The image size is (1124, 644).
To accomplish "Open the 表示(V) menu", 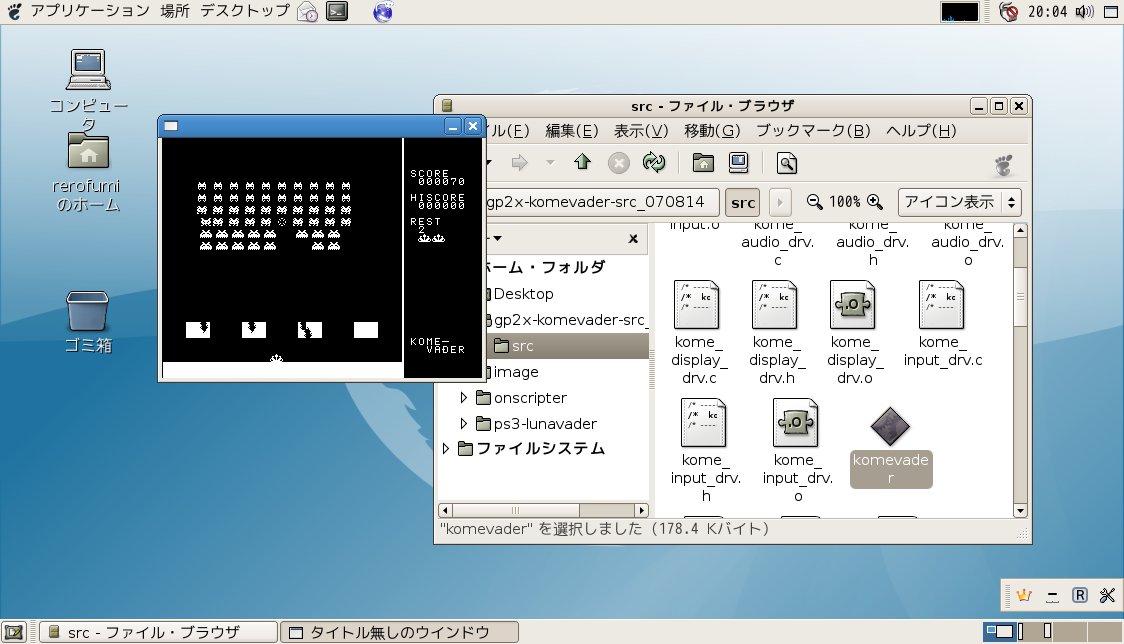I will tap(641, 131).
